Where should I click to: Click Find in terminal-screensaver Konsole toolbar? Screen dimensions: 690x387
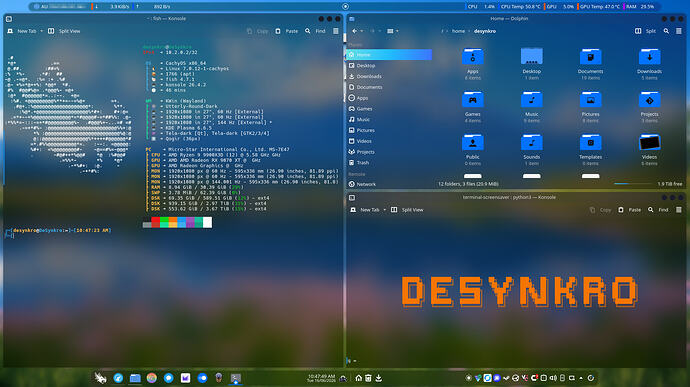coord(658,210)
